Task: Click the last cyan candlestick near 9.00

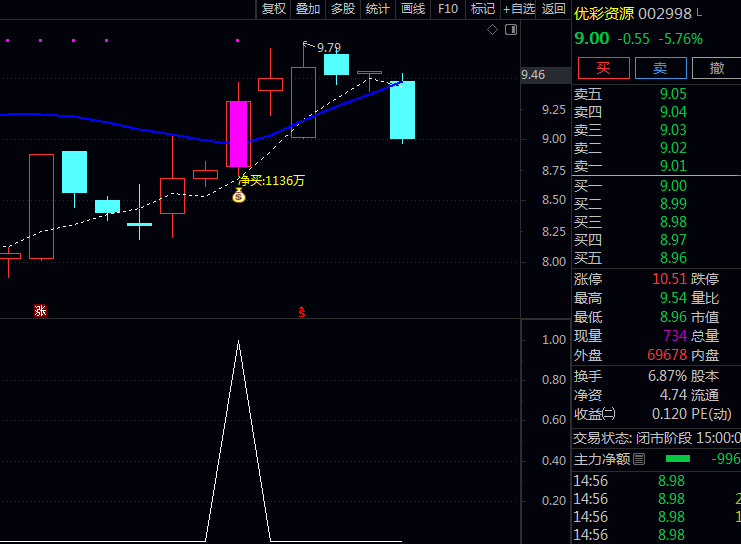Action: pyautogui.click(x=402, y=110)
